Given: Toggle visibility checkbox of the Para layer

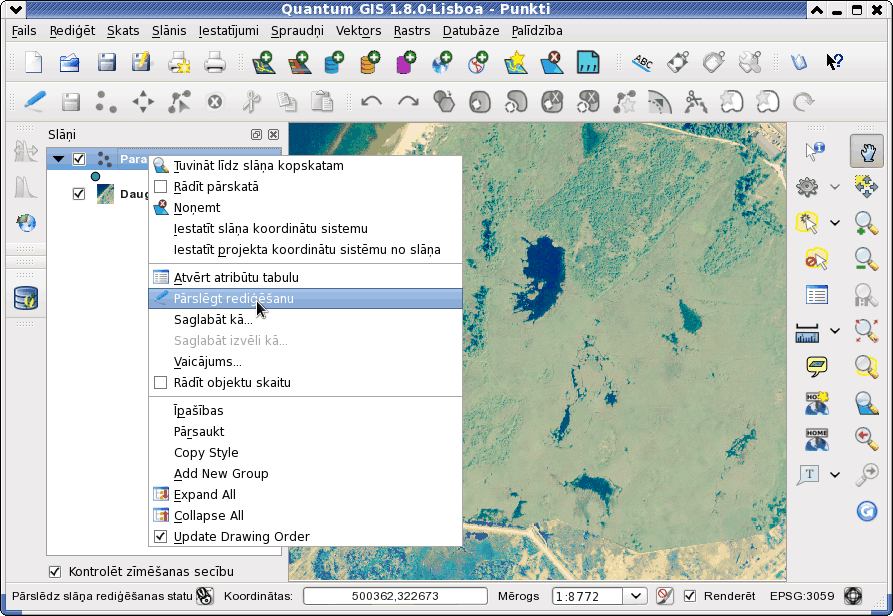Looking at the screenshot, I should tap(79, 159).
